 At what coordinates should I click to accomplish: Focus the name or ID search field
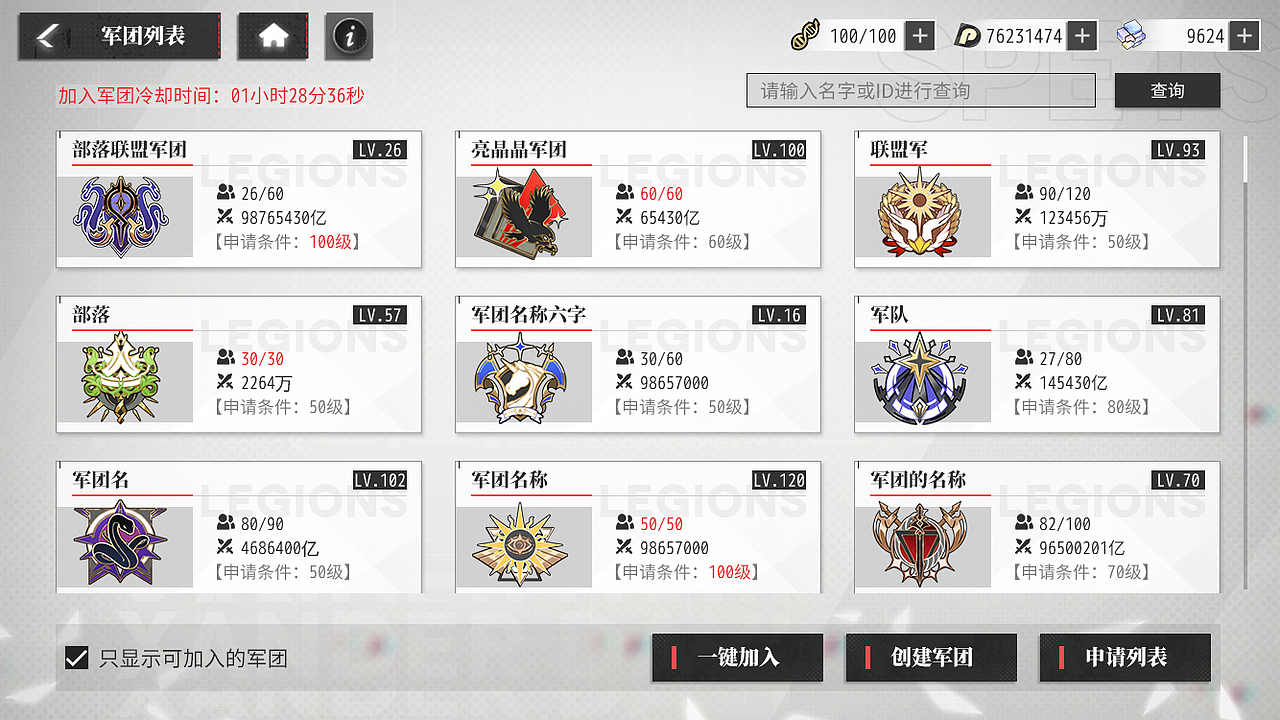(x=921, y=91)
